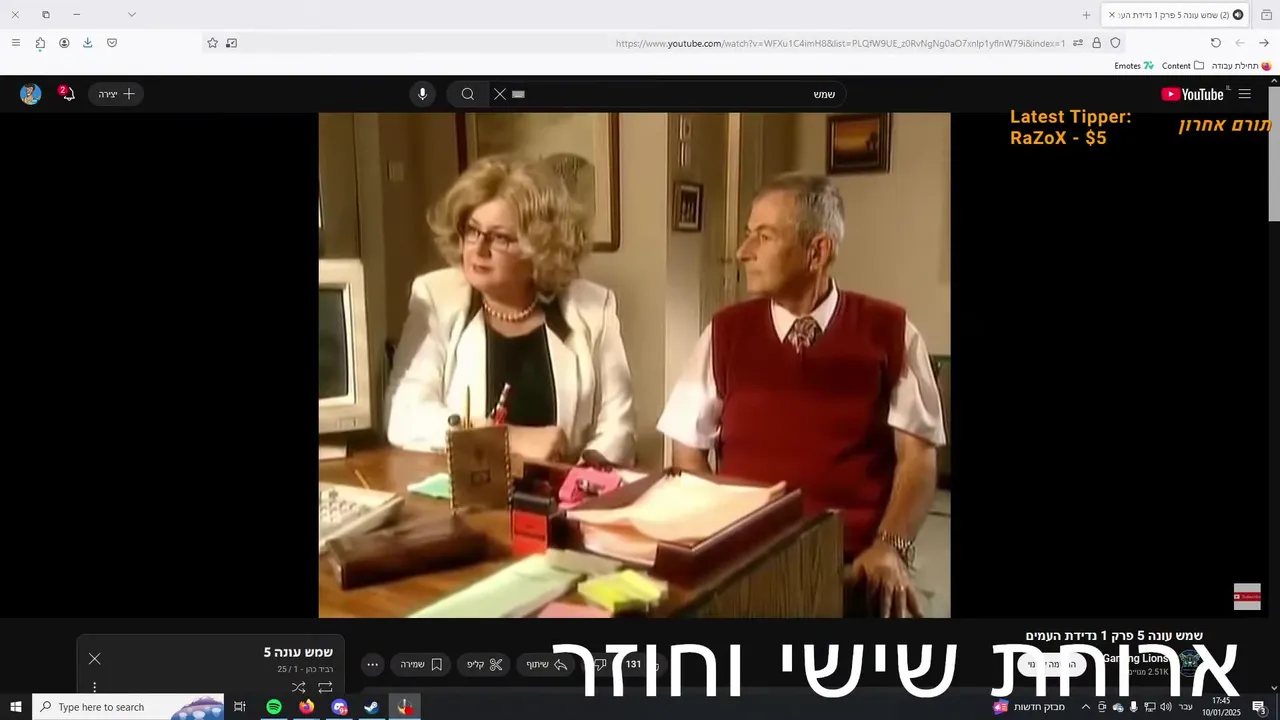
Task: Click the יצירה create button
Action: pyautogui.click(x=116, y=94)
